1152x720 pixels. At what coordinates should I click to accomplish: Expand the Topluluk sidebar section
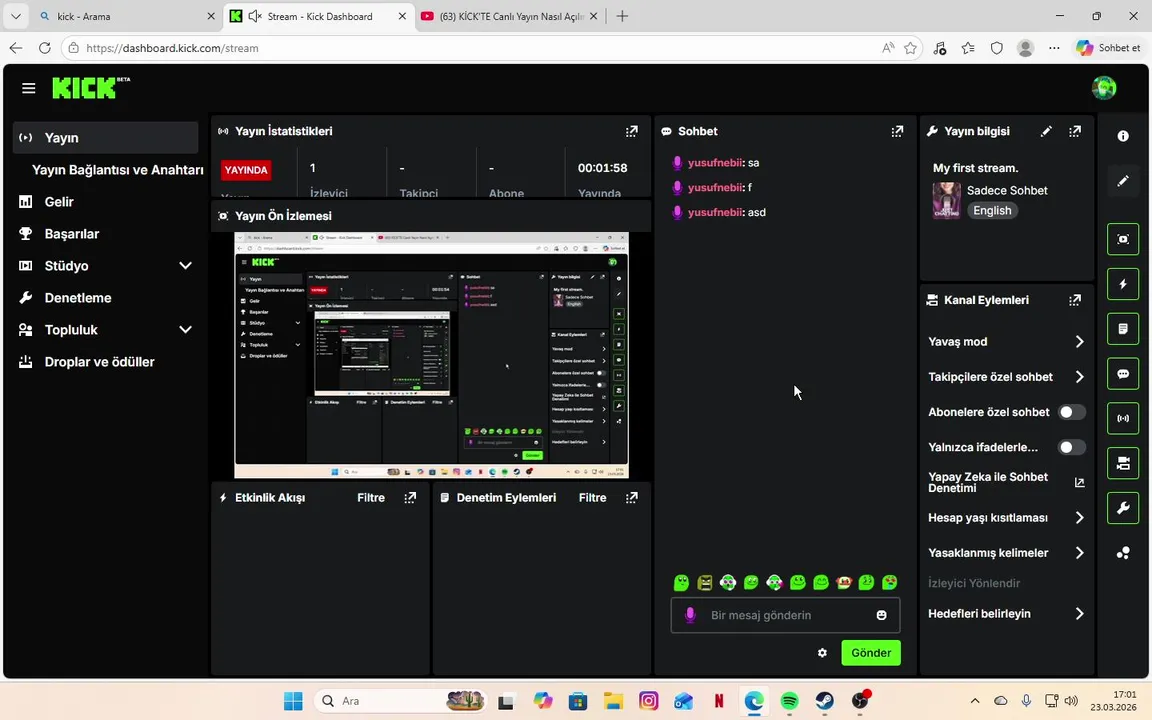(x=185, y=330)
